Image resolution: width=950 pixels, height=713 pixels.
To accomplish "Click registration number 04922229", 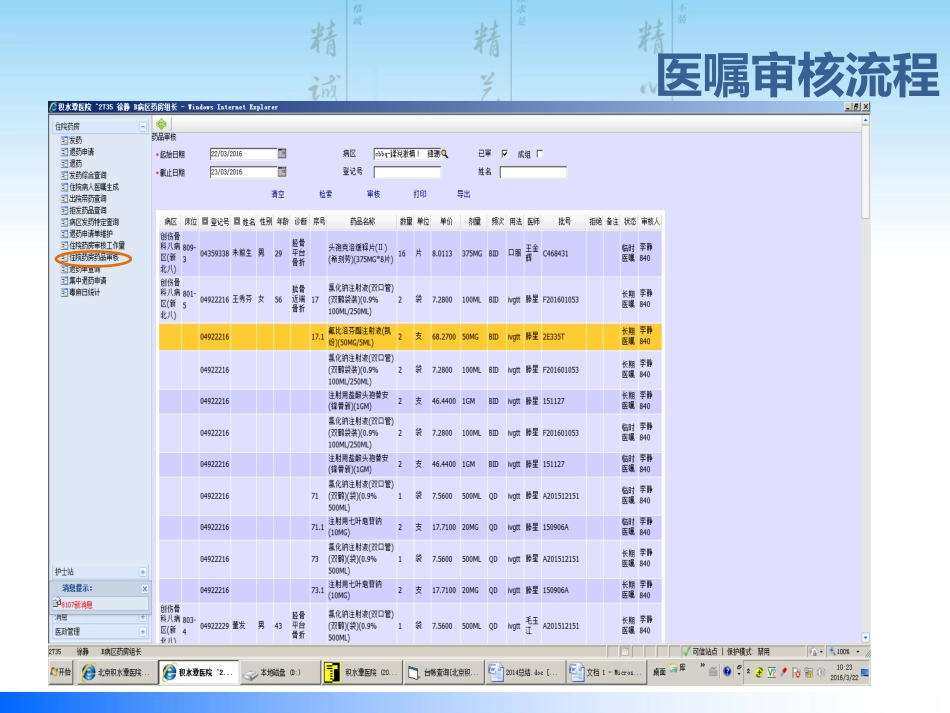I will (x=214, y=626).
